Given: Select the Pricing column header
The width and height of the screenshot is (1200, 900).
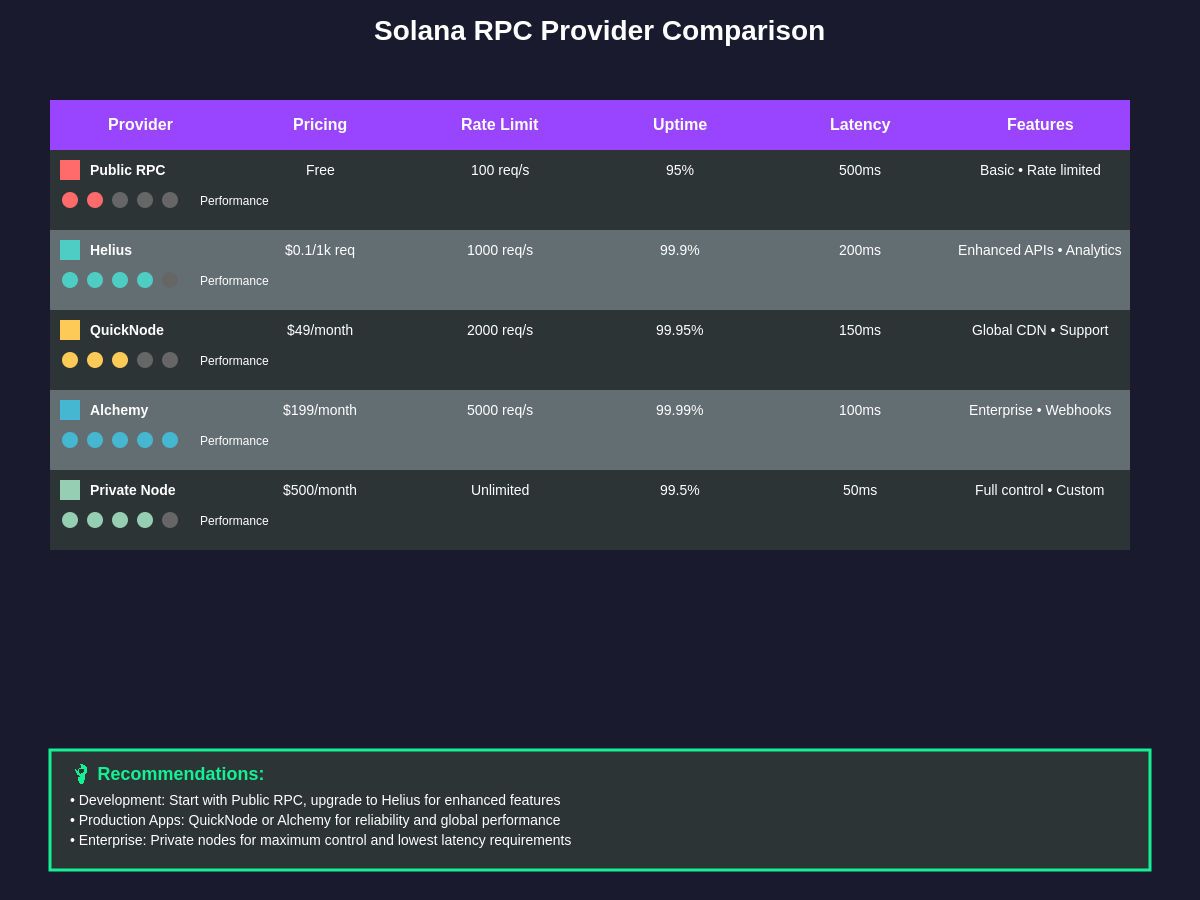Looking at the screenshot, I should coord(320,125).
